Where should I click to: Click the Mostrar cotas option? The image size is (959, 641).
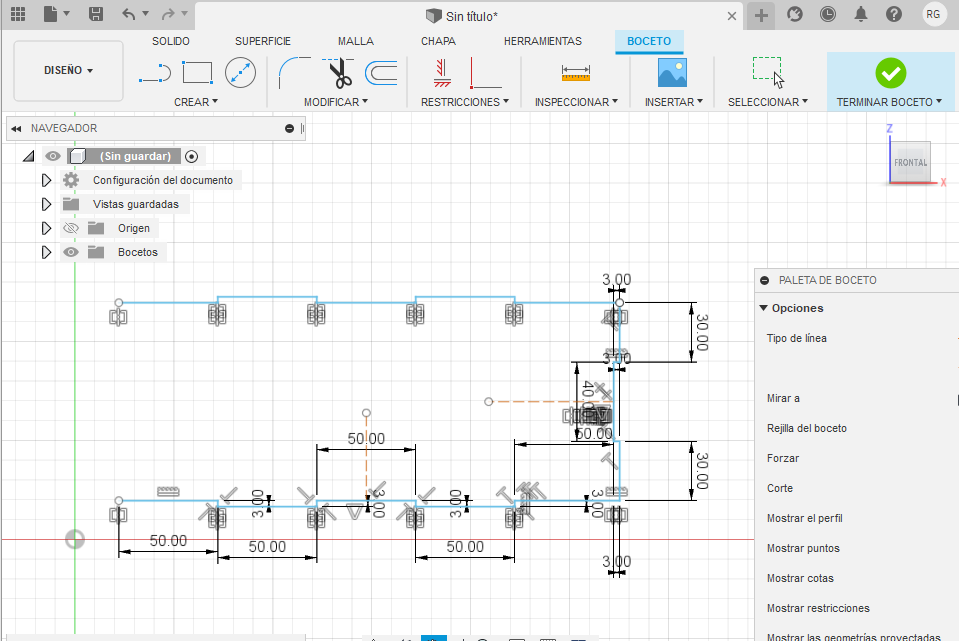[x=800, y=578]
